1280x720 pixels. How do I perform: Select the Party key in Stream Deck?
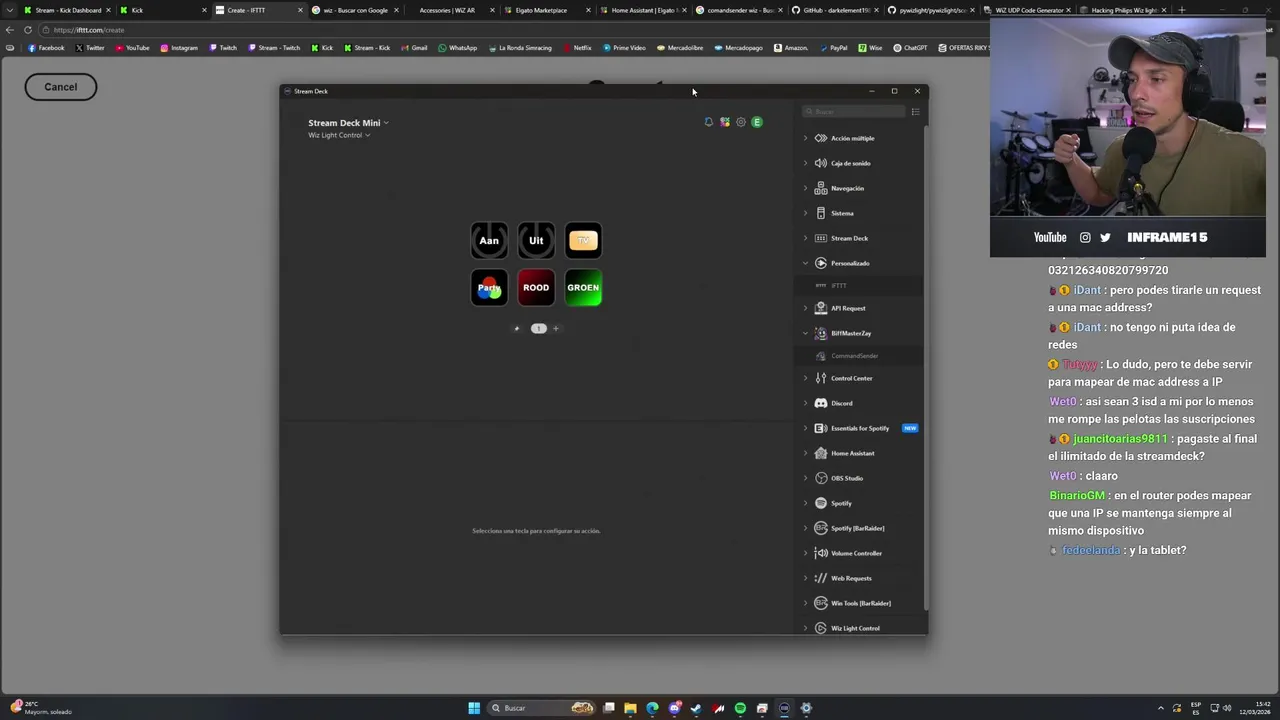[x=489, y=288]
